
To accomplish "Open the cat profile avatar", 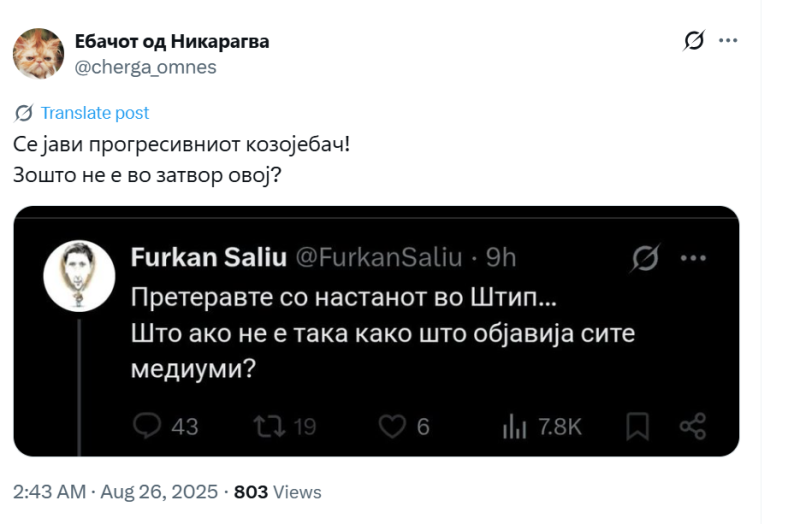I will pyautogui.click(x=38, y=53).
